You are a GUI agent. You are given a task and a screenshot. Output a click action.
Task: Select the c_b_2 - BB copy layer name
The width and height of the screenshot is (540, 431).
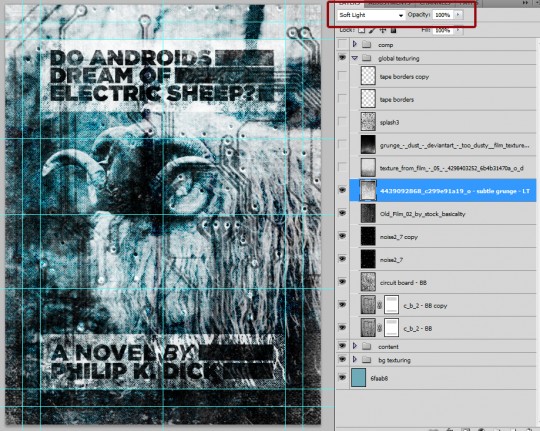(425, 306)
